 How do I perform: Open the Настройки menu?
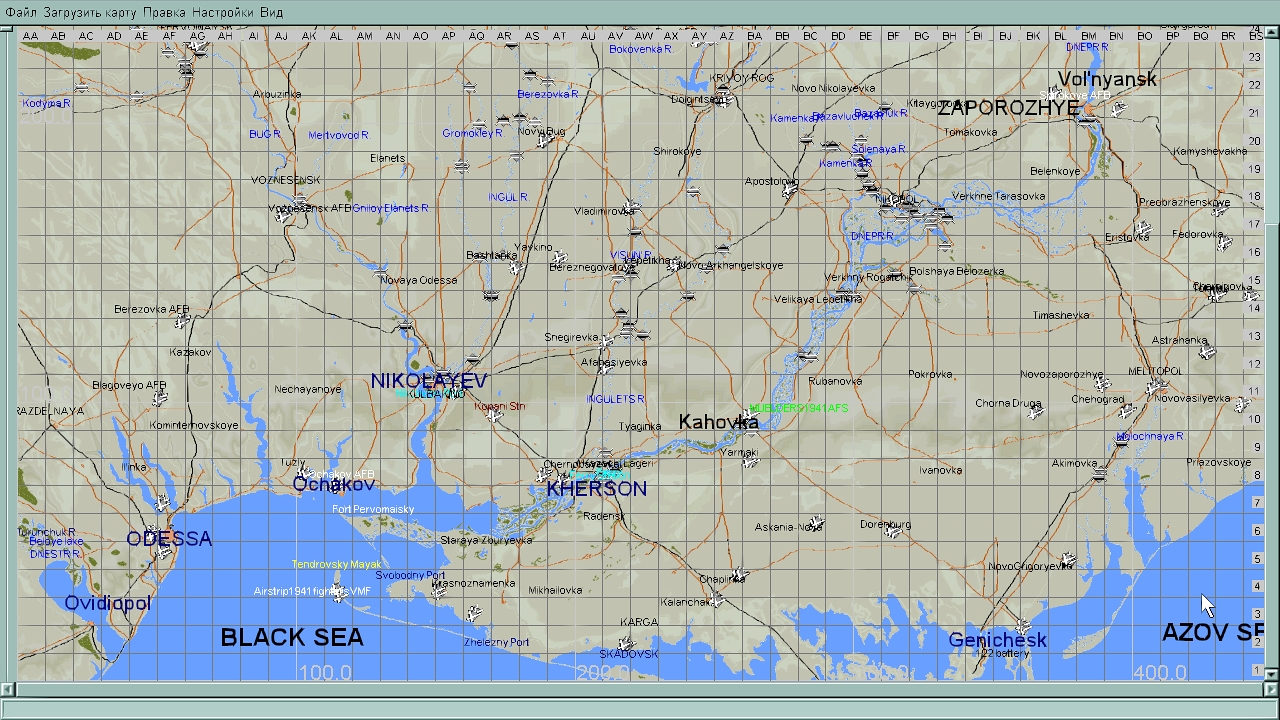[223, 12]
